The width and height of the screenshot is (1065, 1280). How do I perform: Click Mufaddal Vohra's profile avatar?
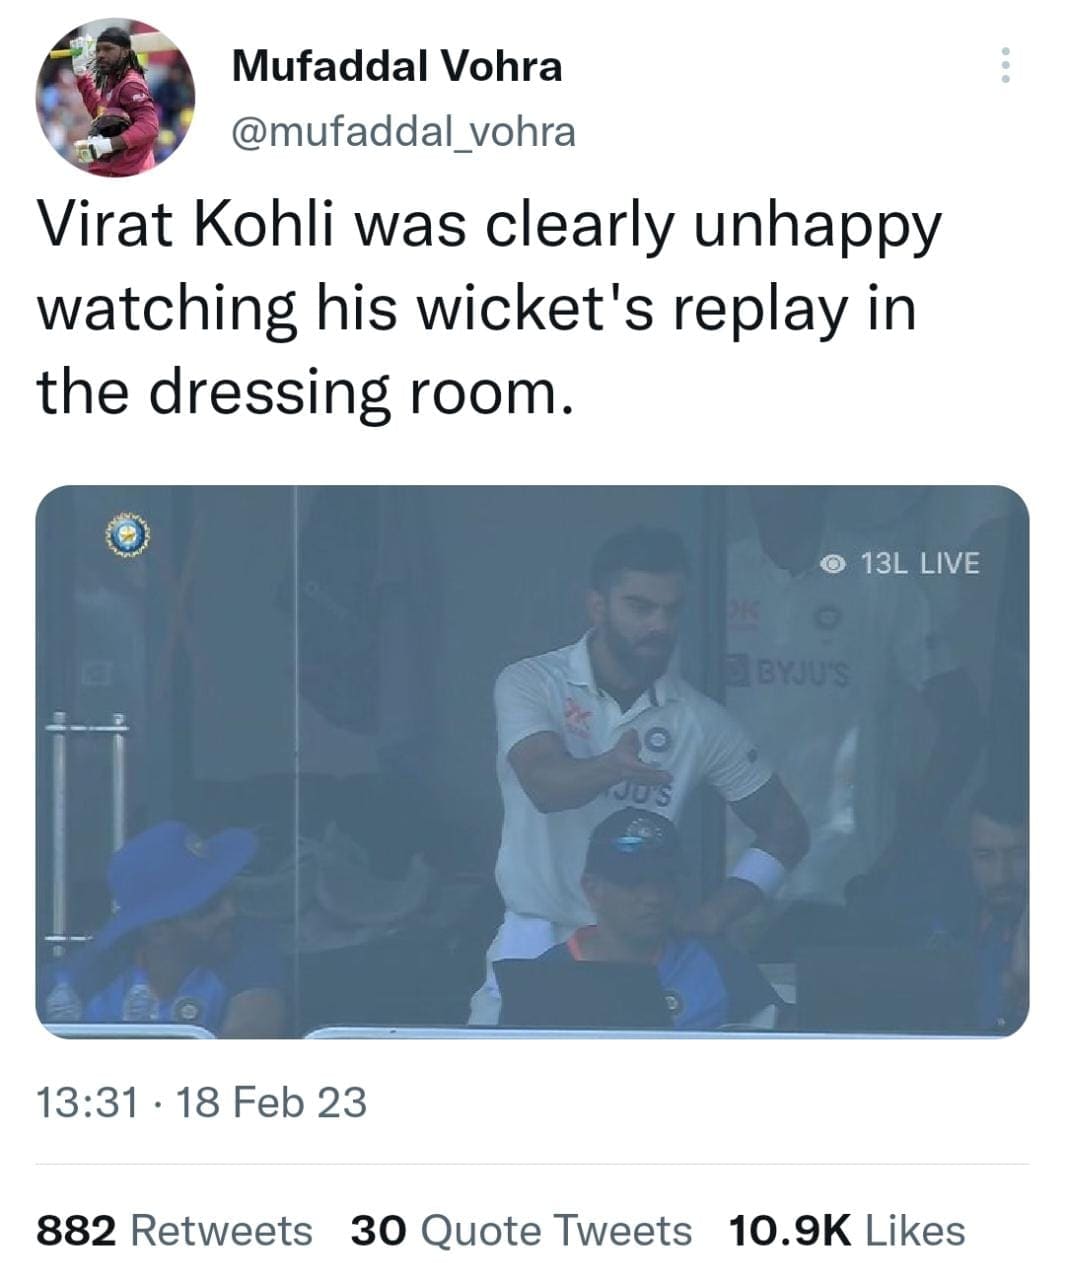click(116, 99)
